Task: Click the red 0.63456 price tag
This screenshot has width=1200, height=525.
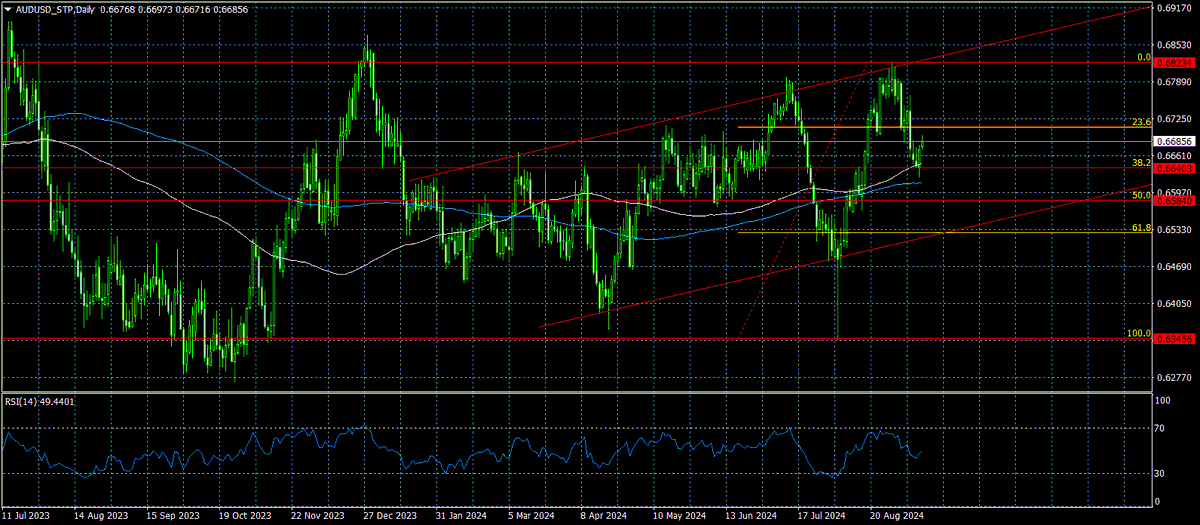Action: [x=1173, y=339]
